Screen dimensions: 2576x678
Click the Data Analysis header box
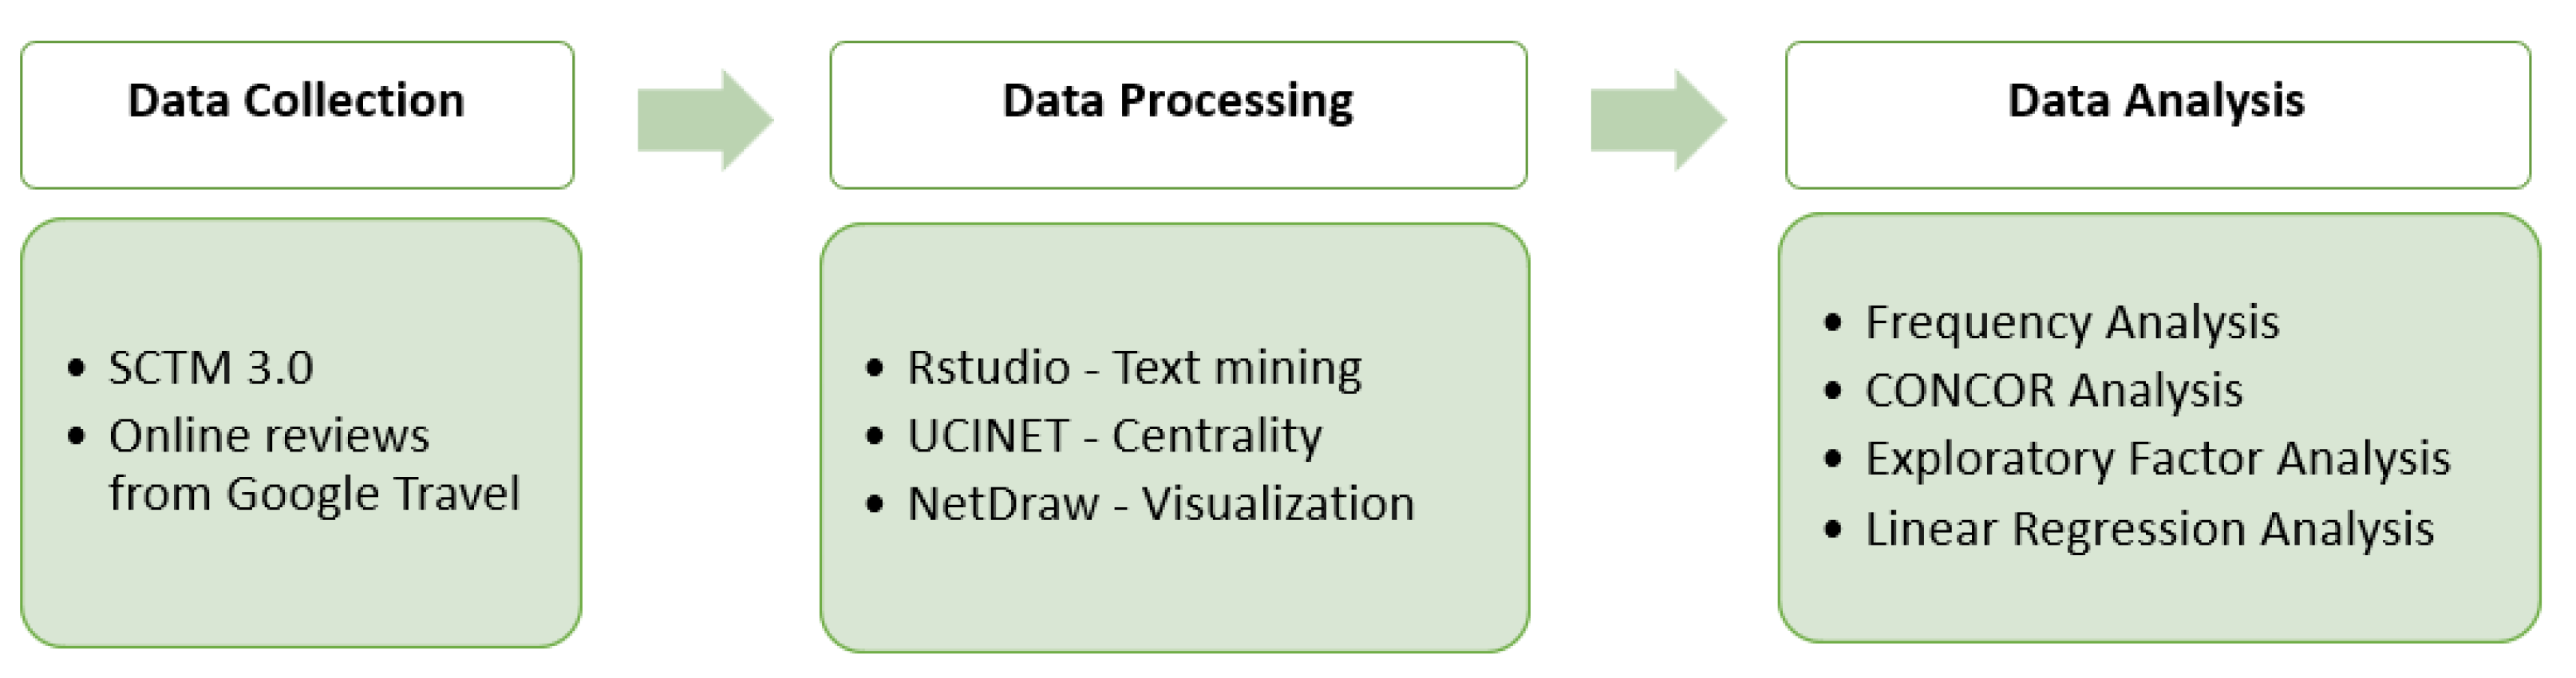2157,114
